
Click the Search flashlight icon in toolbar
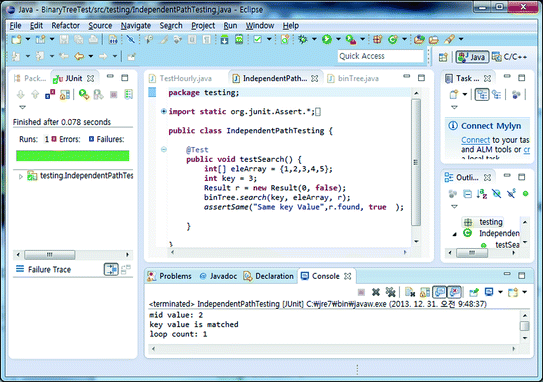click(450, 39)
